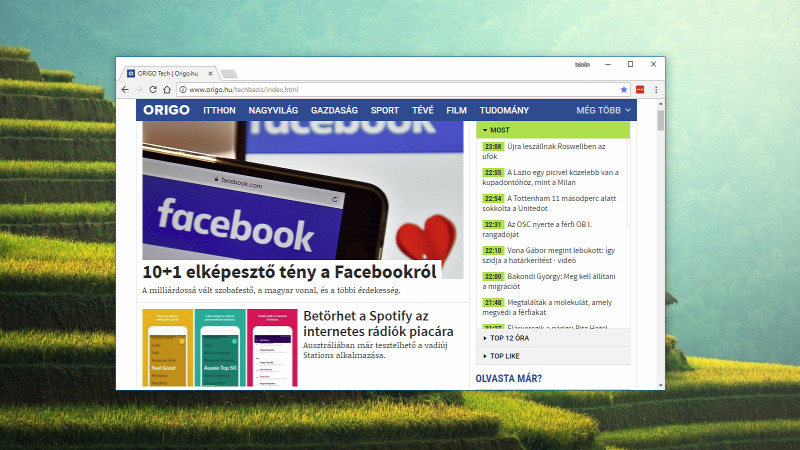This screenshot has height=450, width=800.
Task: Open the 22:10 Vona Gábor news item
Action: point(548,255)
